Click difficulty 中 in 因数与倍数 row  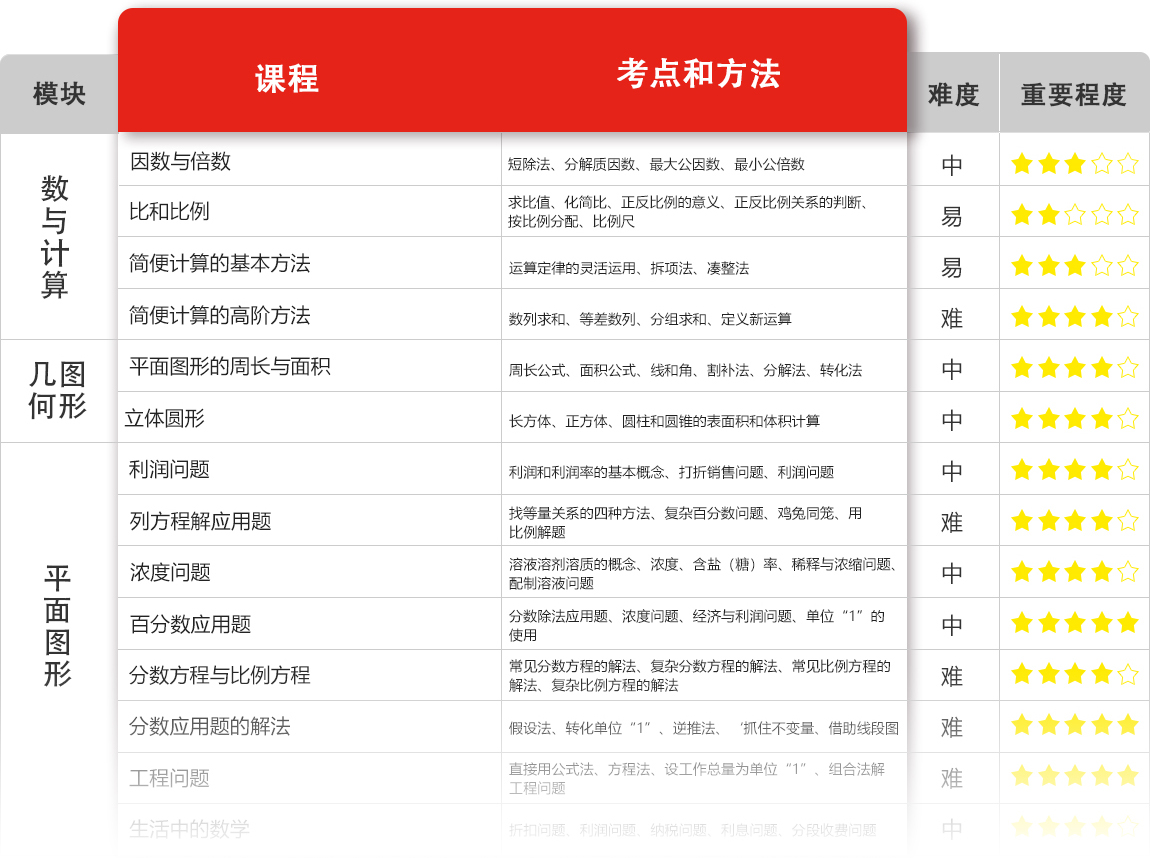[x=952, y=165]
